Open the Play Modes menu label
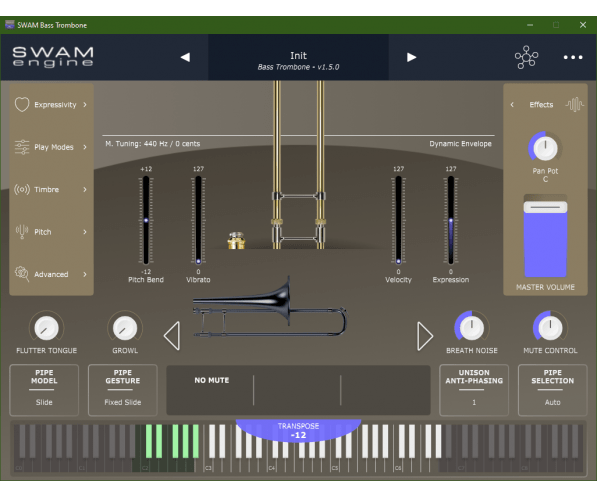 [x=54, y=147]
